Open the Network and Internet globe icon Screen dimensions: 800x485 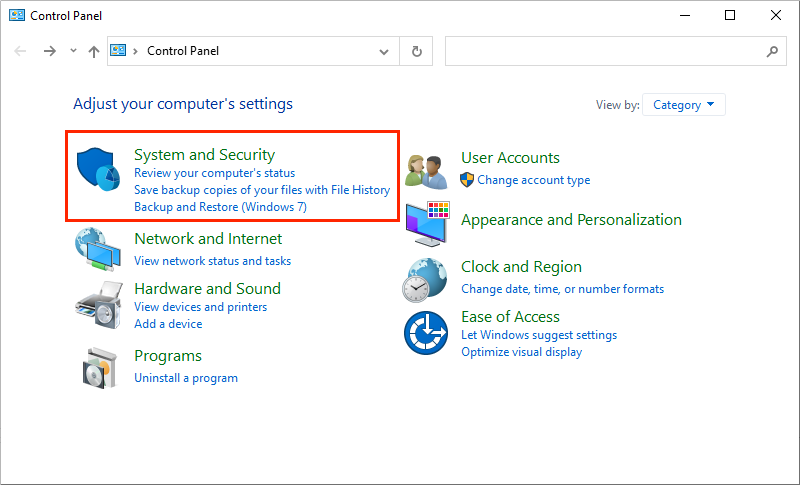(98, 249)
